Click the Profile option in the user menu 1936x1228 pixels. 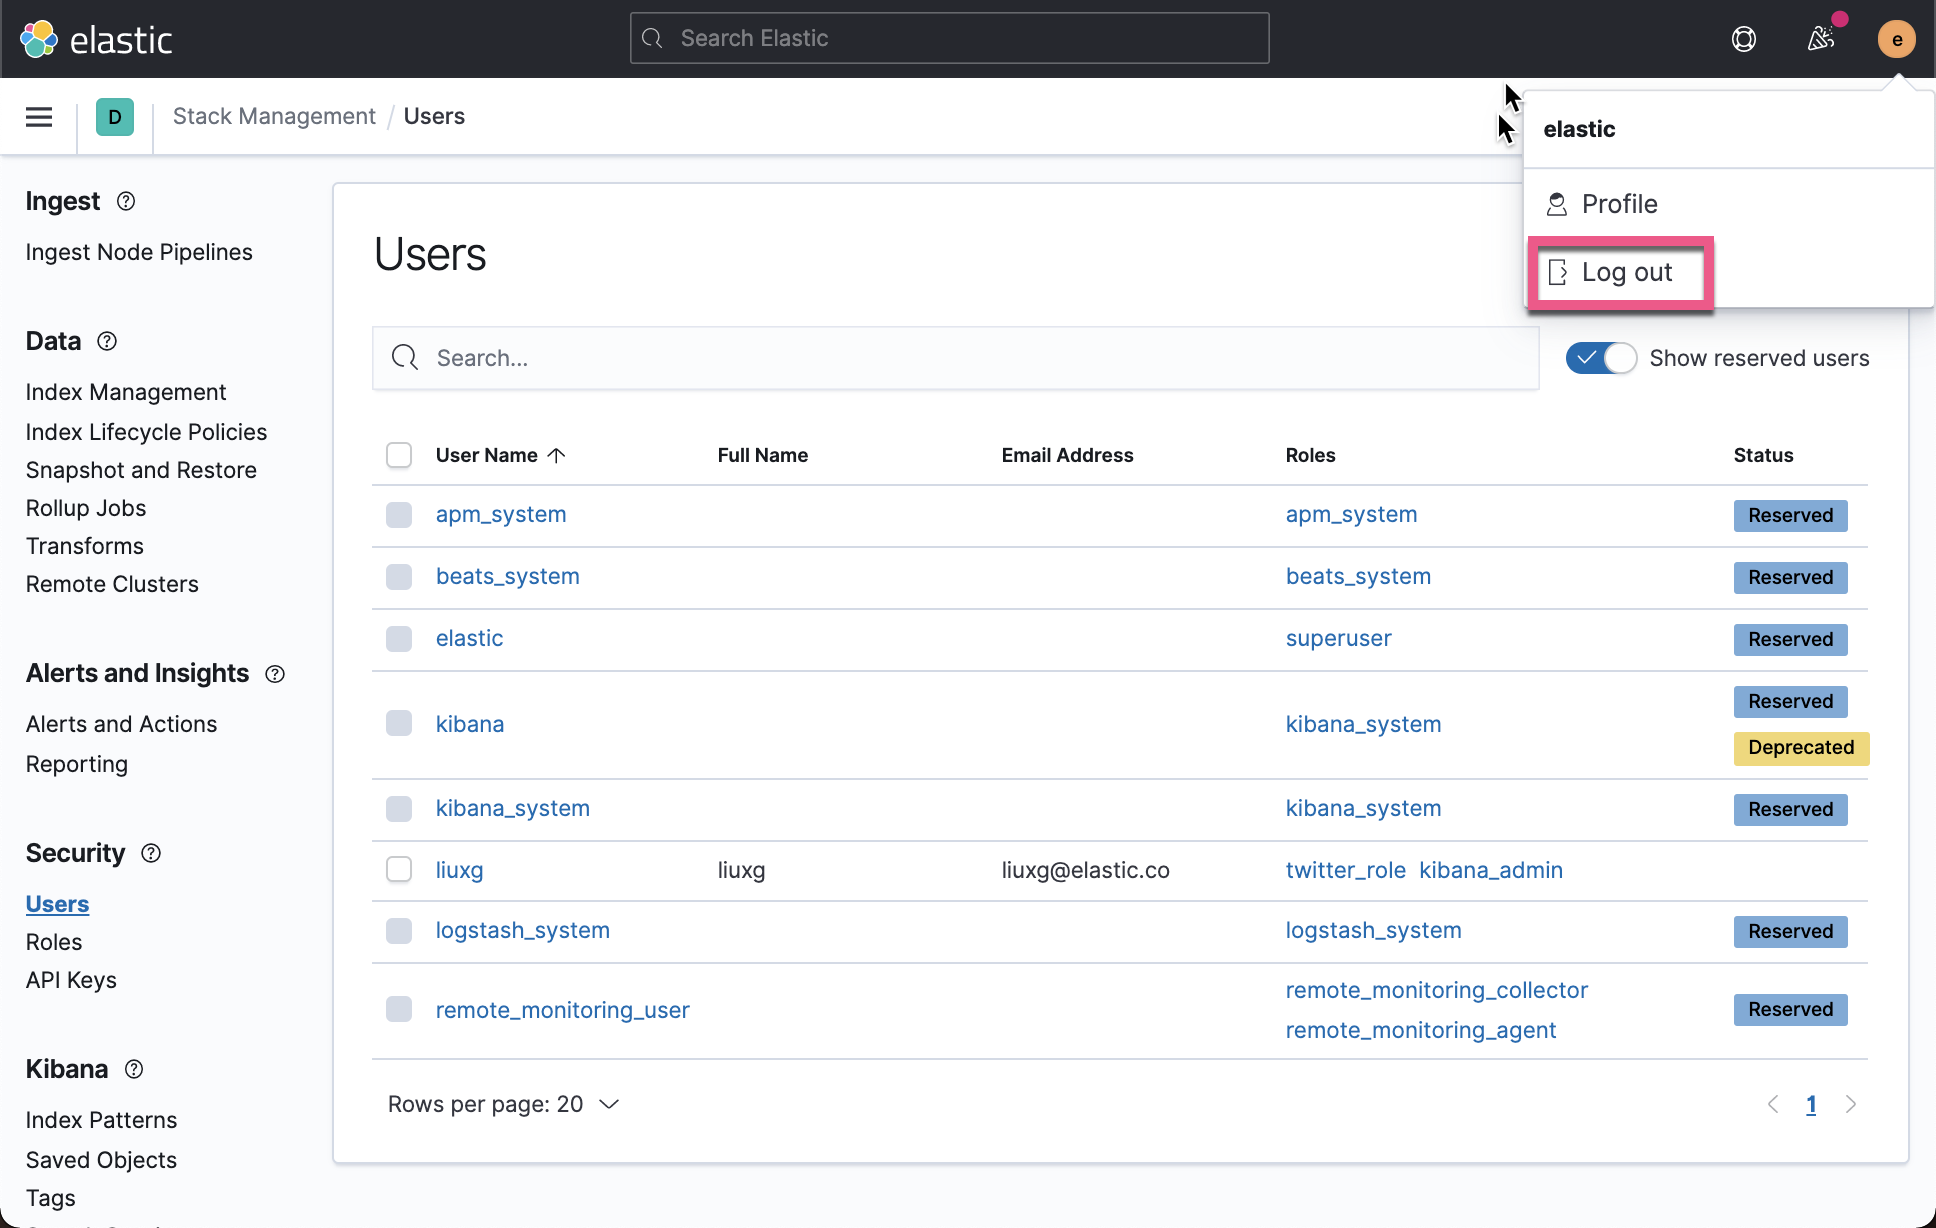pyautogui.click(x=1617, y=203)
